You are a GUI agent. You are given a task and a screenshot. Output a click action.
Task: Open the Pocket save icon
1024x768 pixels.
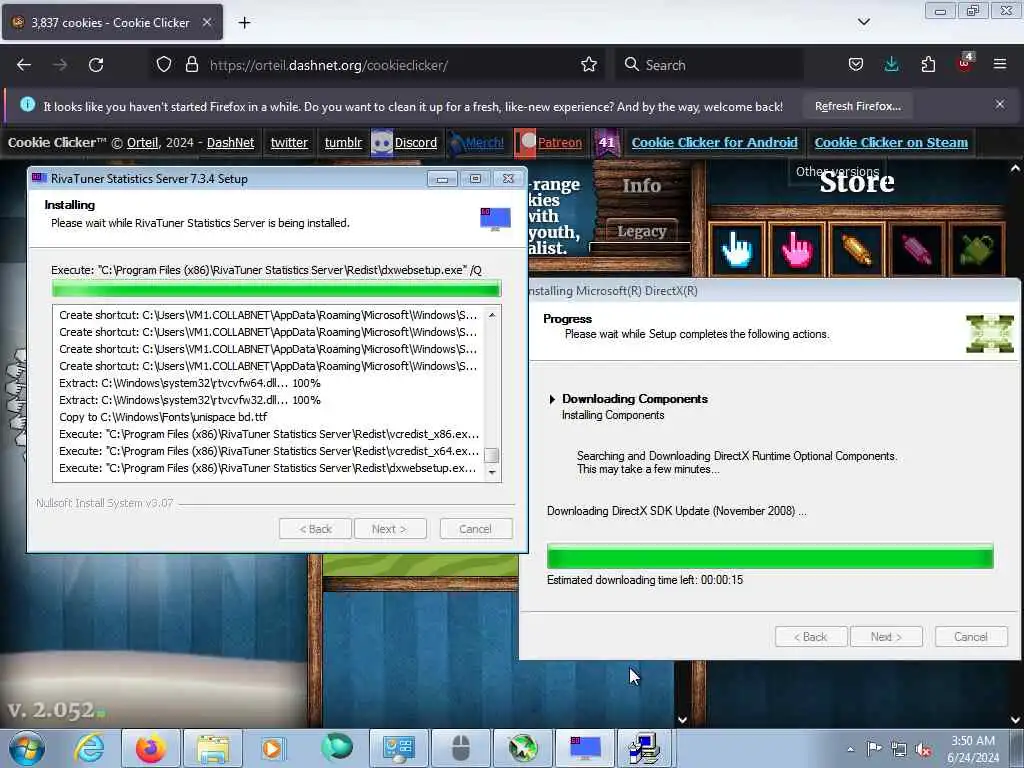click(x=856, y=65)
